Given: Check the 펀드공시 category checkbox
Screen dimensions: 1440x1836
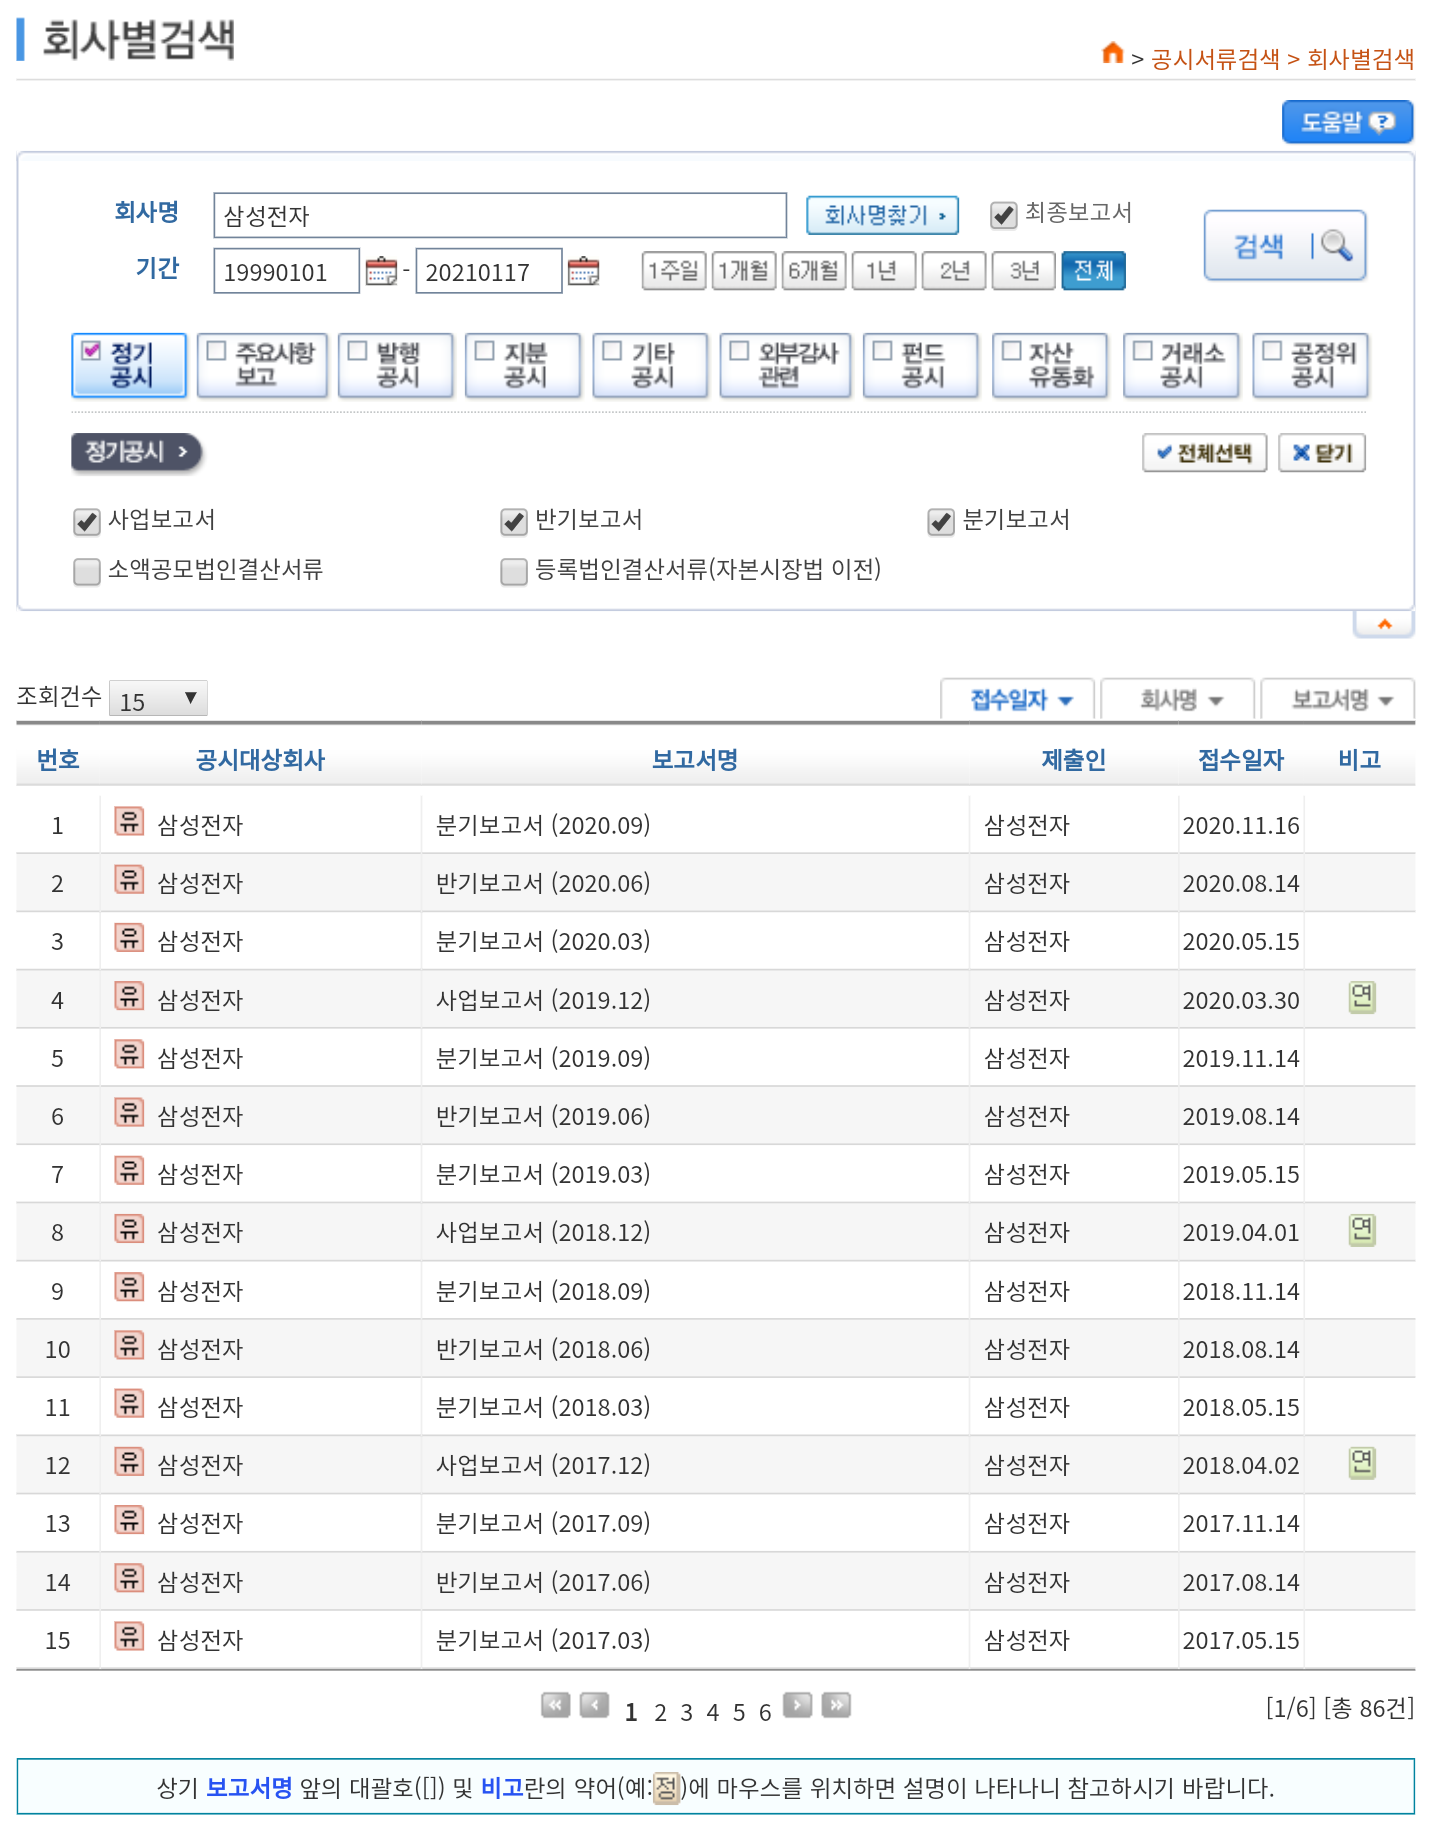Looking at the screenshot, I should coord(882,351).
